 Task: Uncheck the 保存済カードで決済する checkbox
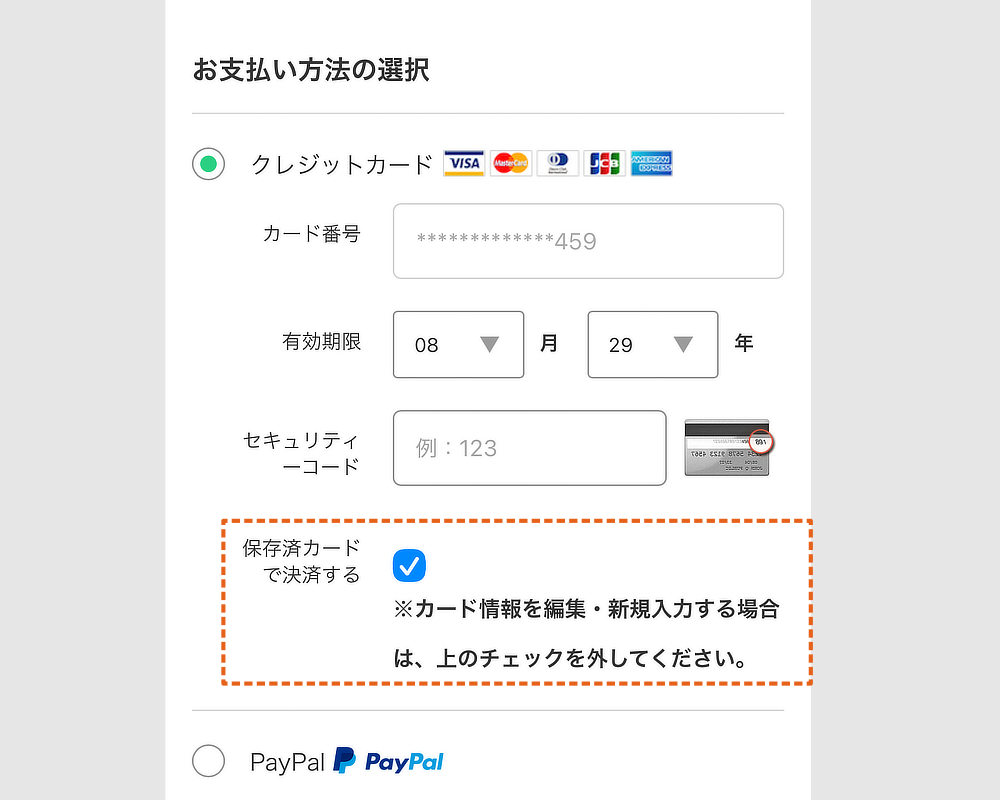pyautogui.click(x=409, y=565)
